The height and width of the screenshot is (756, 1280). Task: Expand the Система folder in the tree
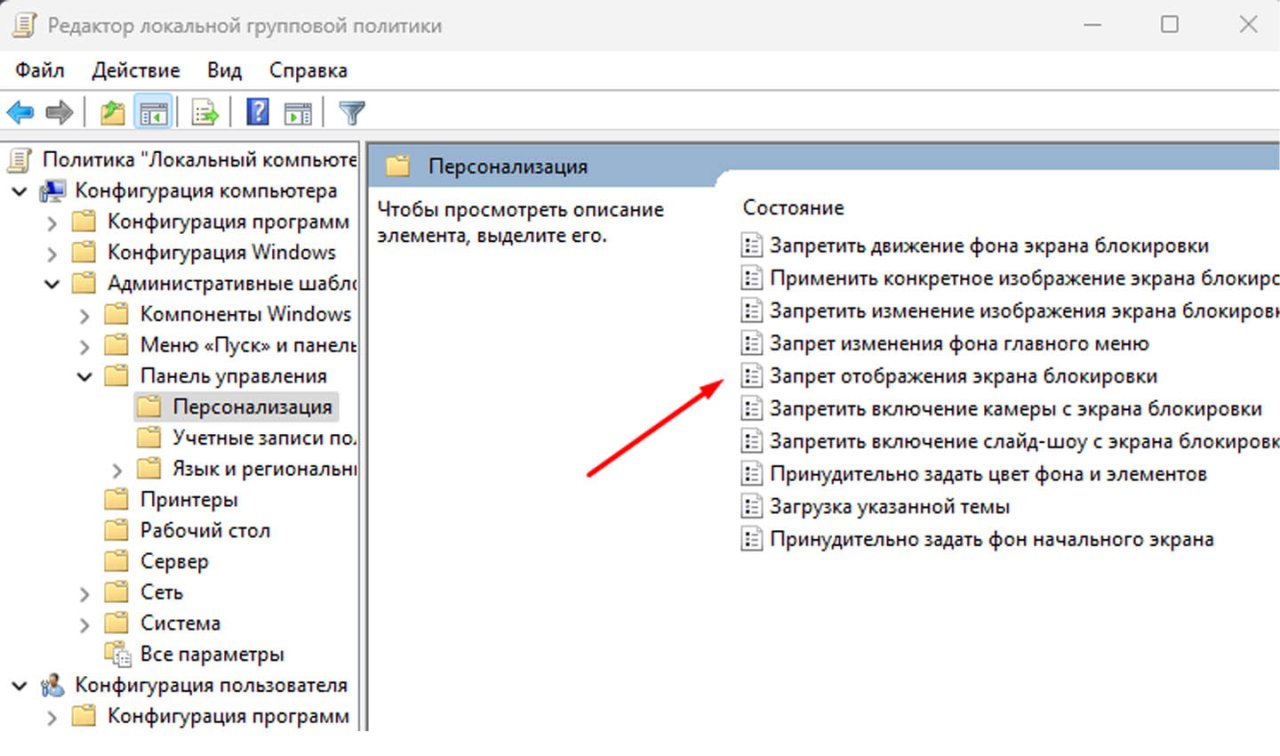tap(85, 624)
